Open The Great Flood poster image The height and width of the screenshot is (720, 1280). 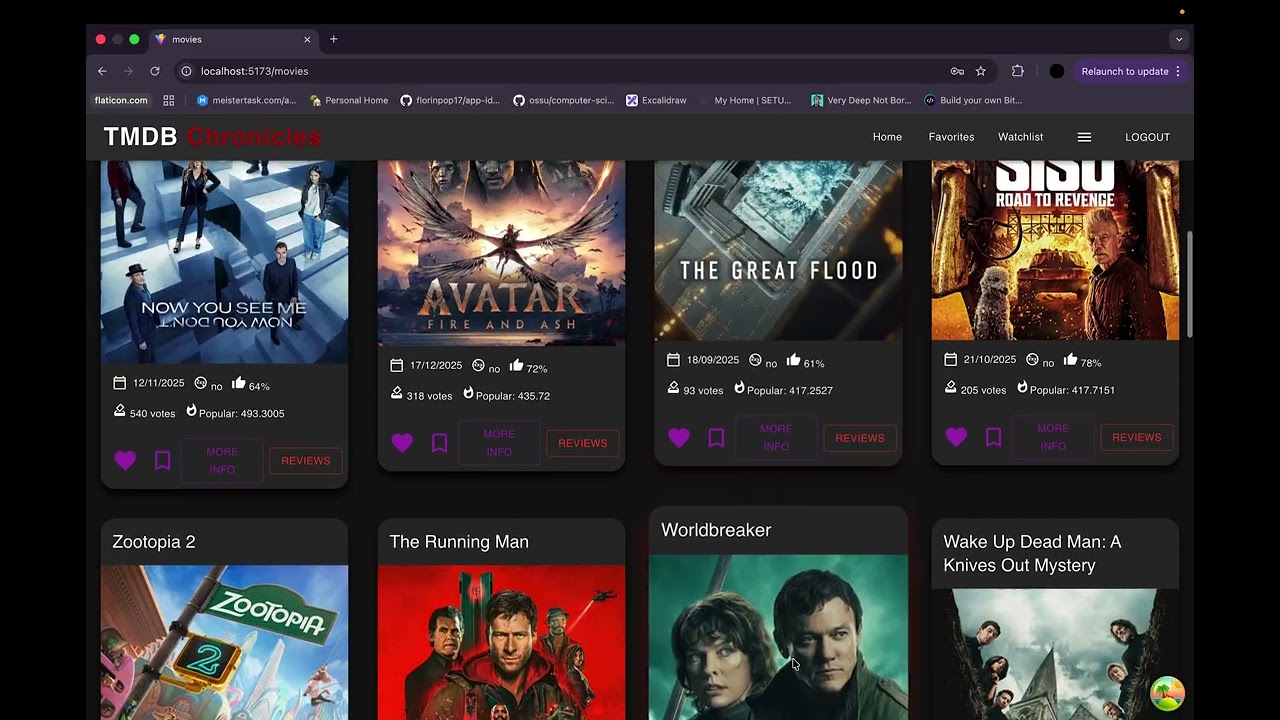[x=778, y=250]
